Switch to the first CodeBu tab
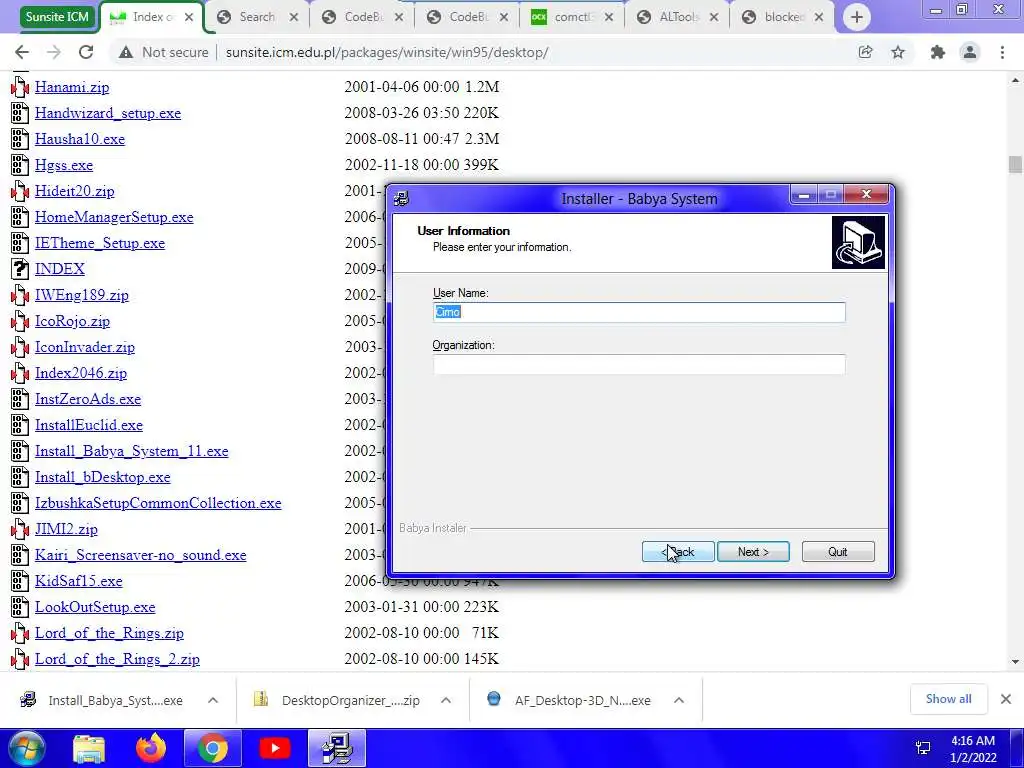 pos(362,17)
